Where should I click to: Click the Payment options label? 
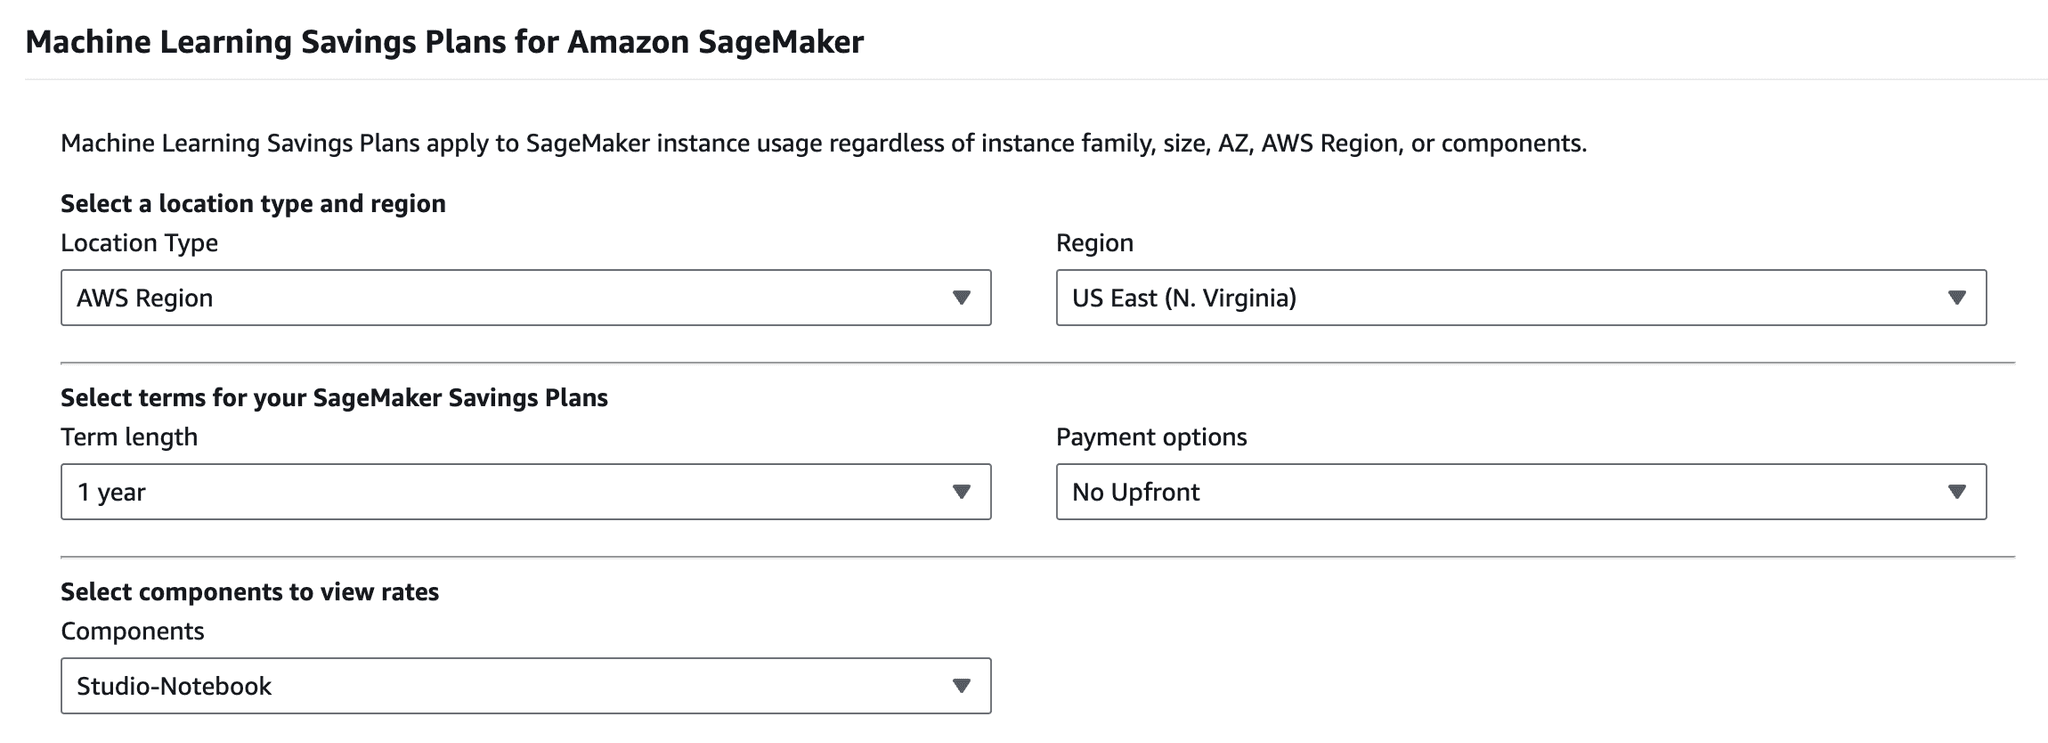[1151, 436]
